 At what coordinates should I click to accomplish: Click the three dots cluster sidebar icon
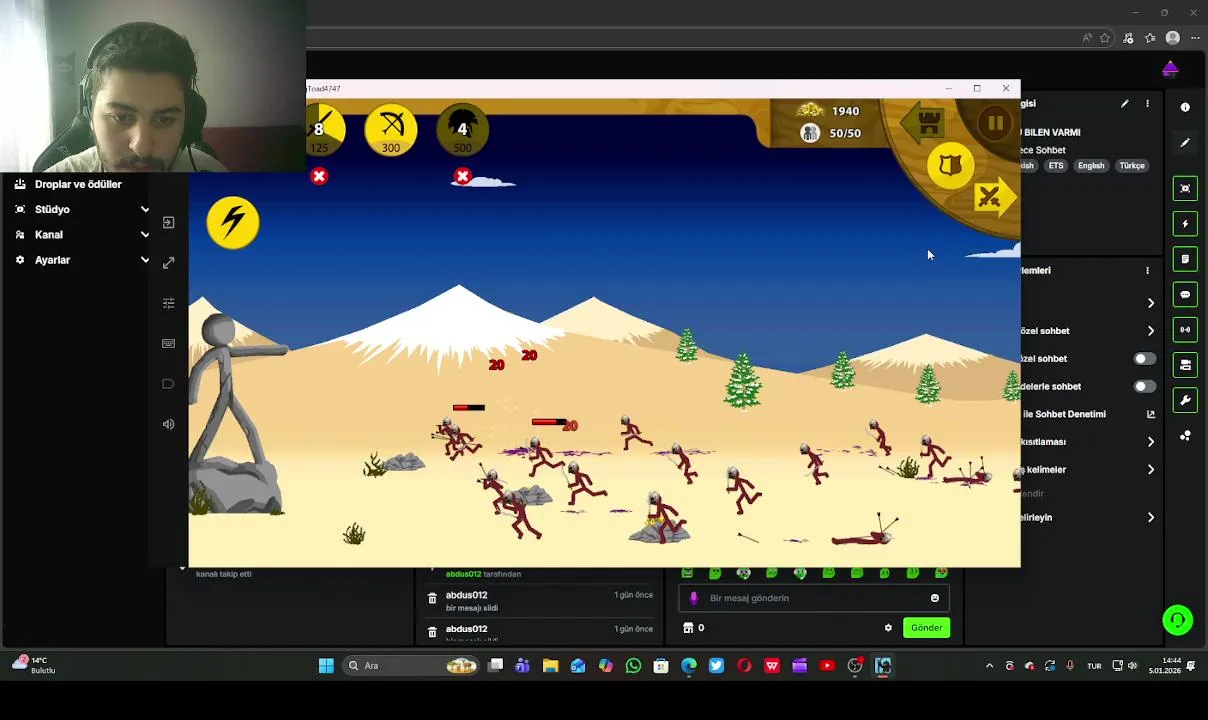pyautogui.click(x=1185, y=436)
